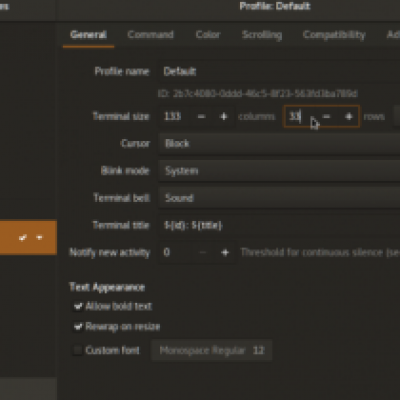Click the Monospace Regular font button

pyautogui.click(x=212, y=350)
